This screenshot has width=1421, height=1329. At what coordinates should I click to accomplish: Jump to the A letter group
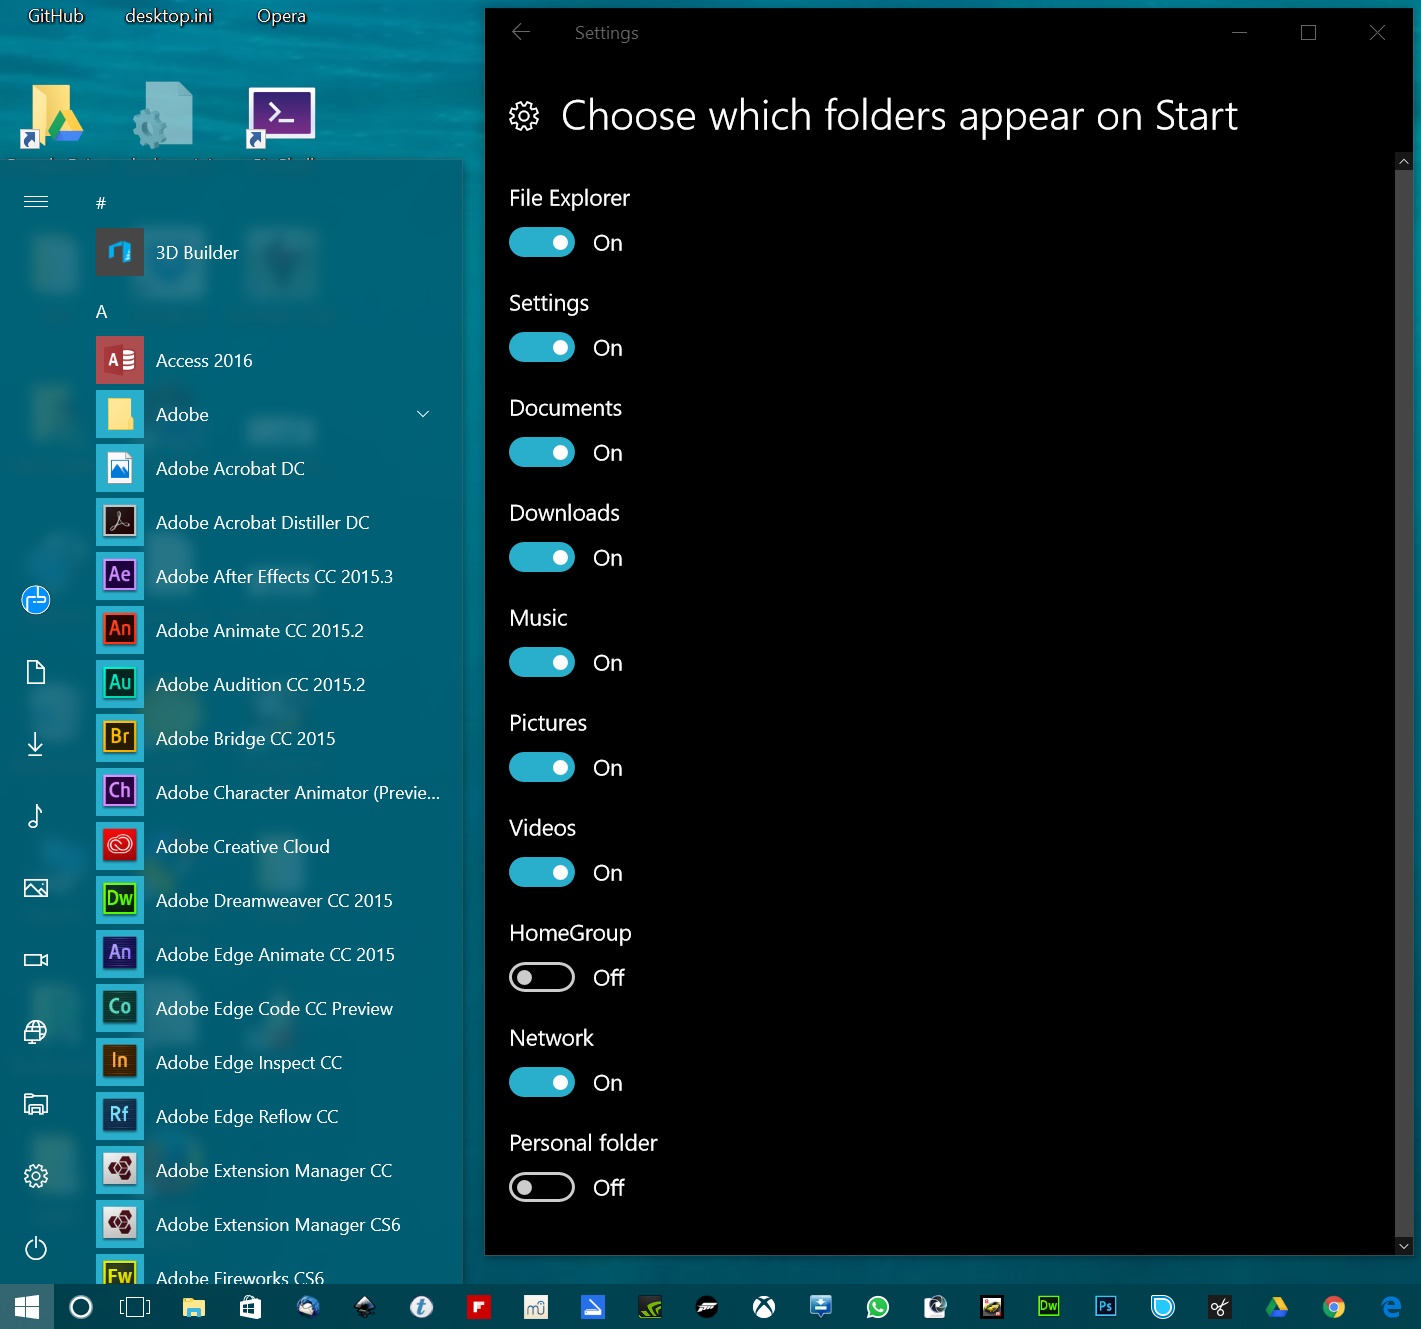coord(101,312)
